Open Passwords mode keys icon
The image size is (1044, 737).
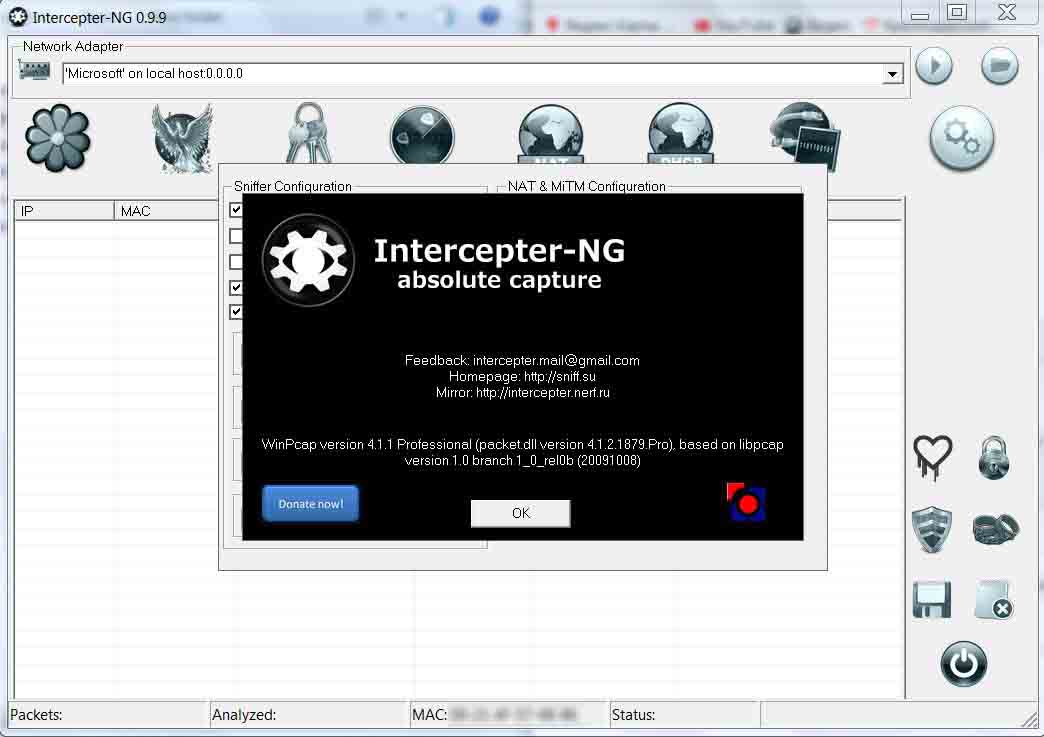309,132
